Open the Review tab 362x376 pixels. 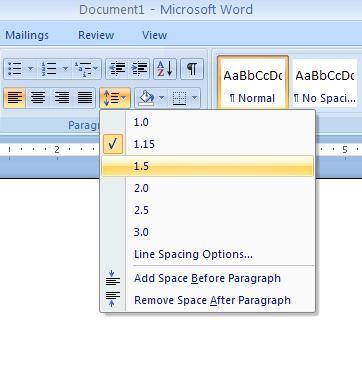coord(96,35)
